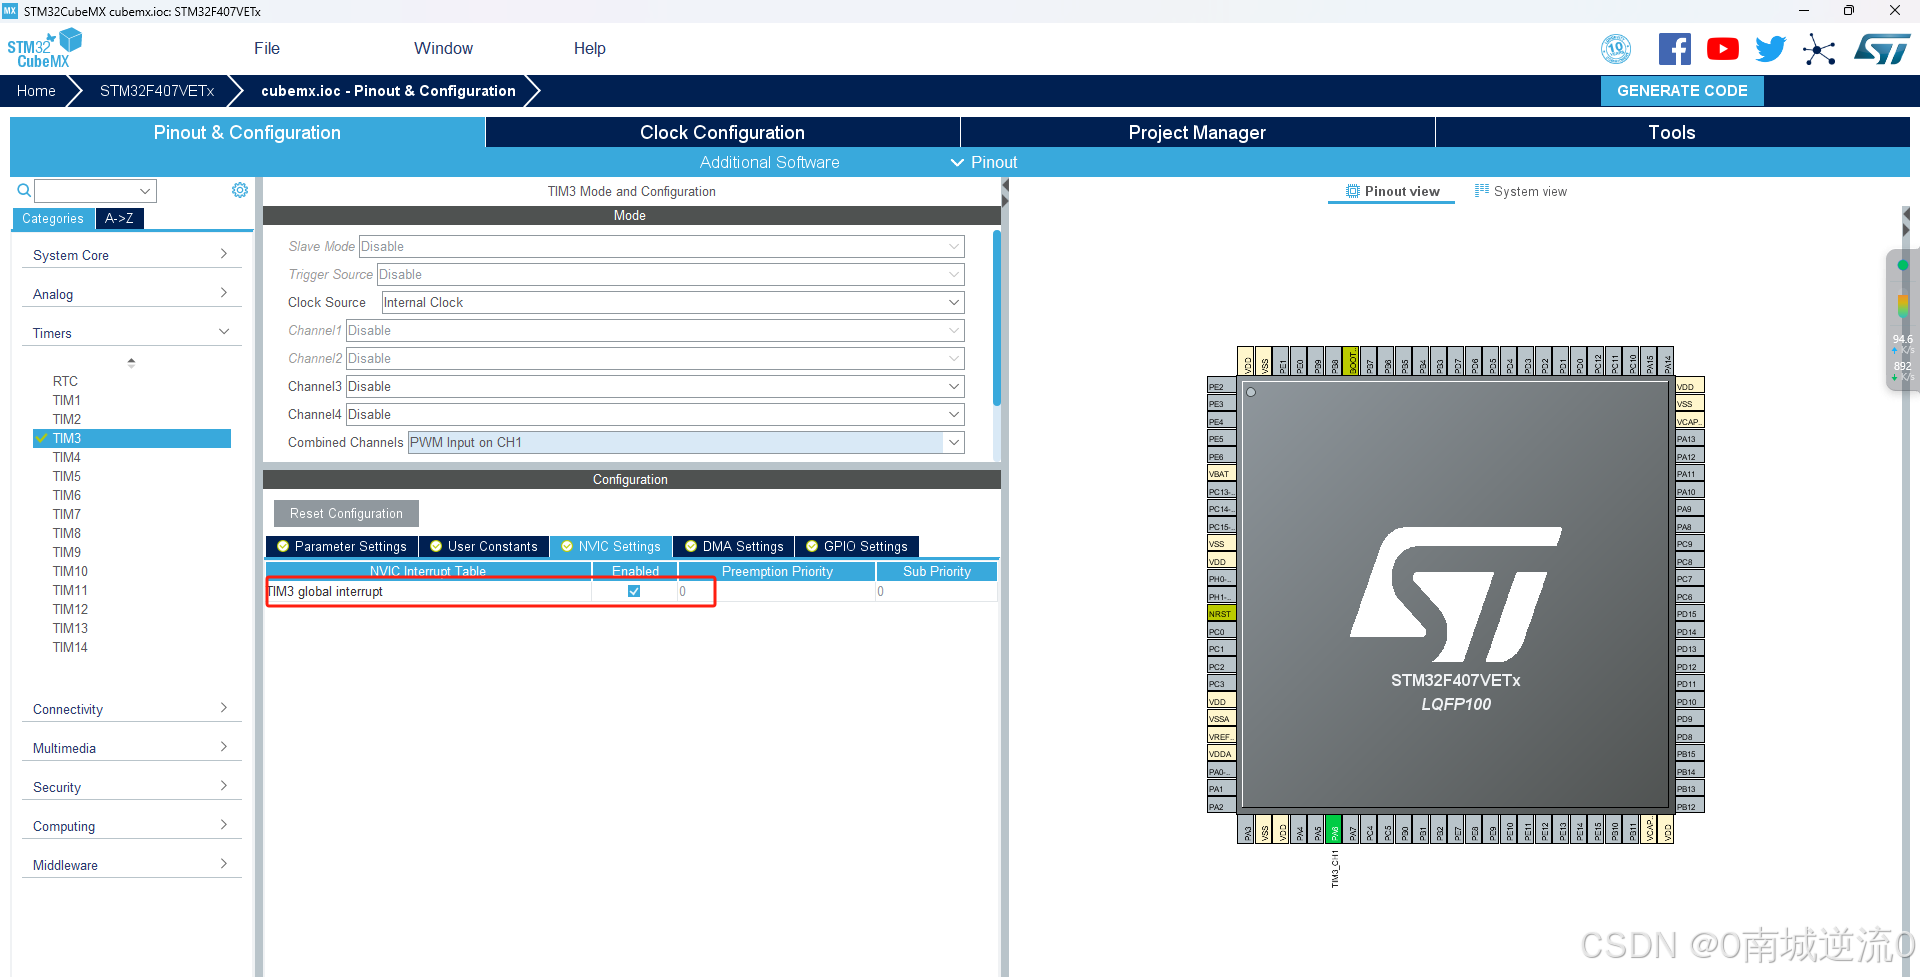This screenshot has width=1920, height=977.
Task: Collapse the Timers category
Action: pos(131,333)
